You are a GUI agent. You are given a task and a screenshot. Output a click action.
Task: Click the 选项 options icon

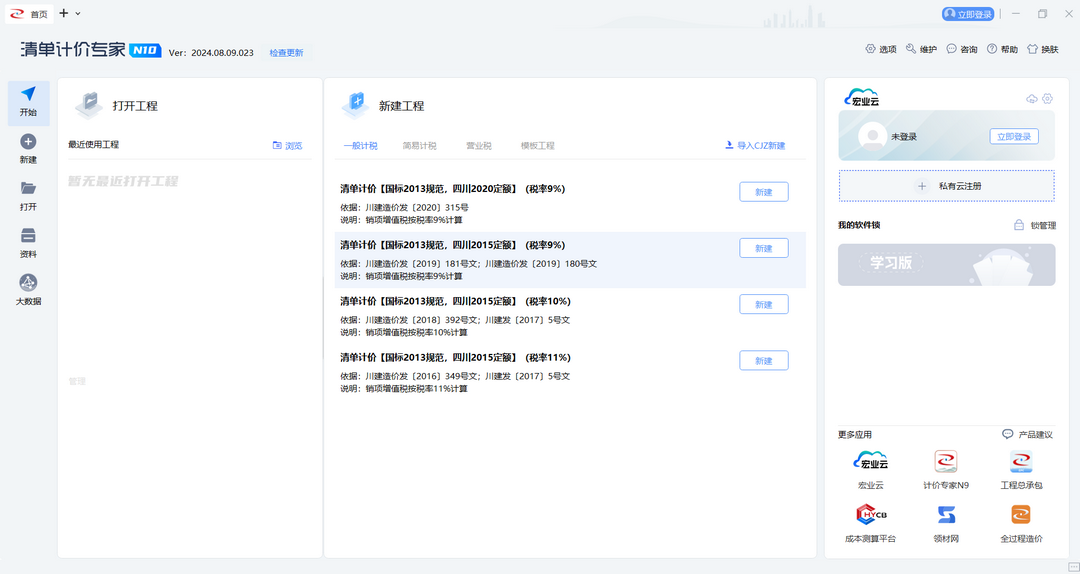[x=871, y=49]
